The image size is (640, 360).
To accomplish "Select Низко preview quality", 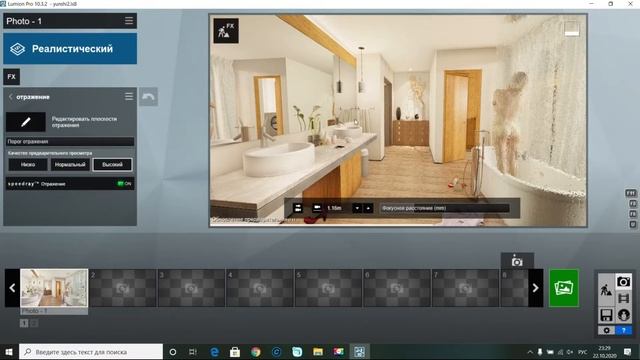I will (x=28, y=164).
